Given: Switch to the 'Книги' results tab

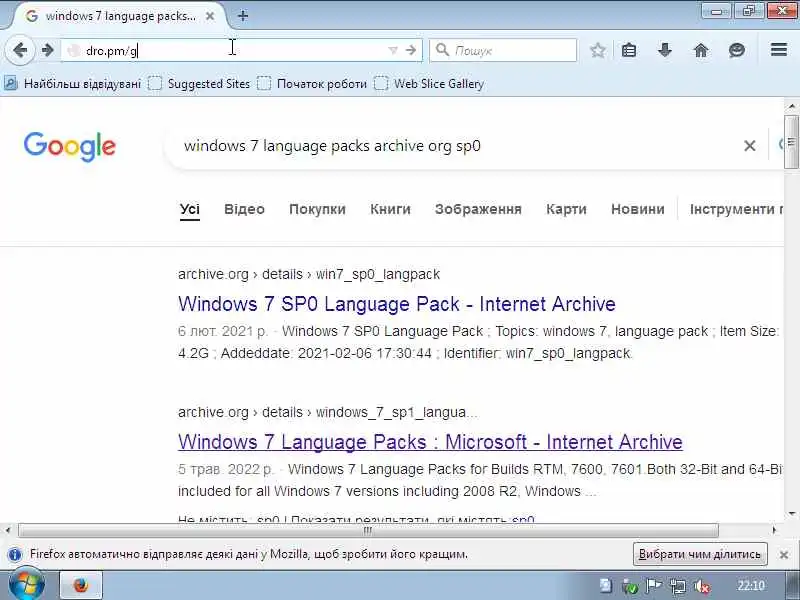Looking at the screenshot, I should pyautogui.click(x=390, y=209).
